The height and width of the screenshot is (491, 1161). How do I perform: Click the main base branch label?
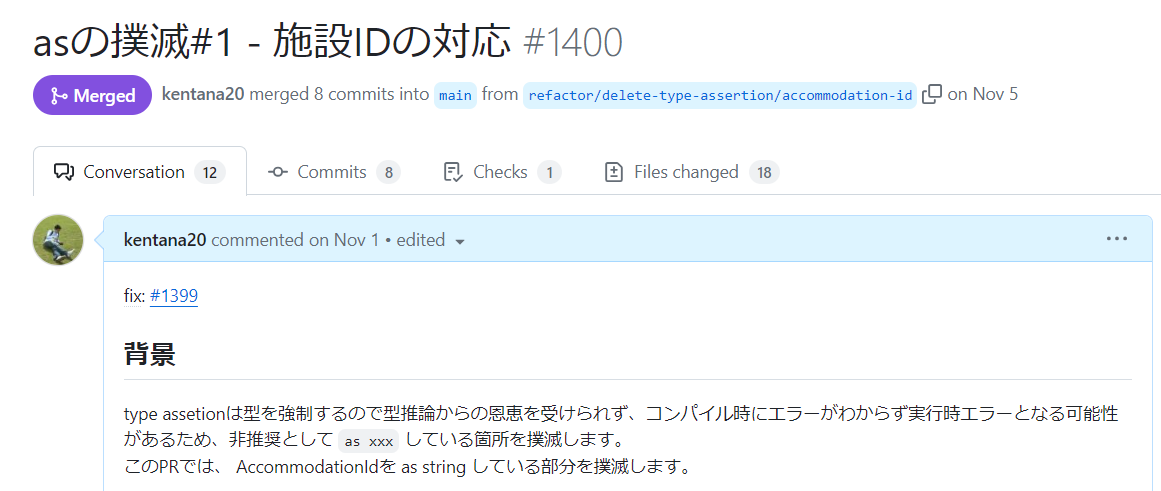[455, 96]
